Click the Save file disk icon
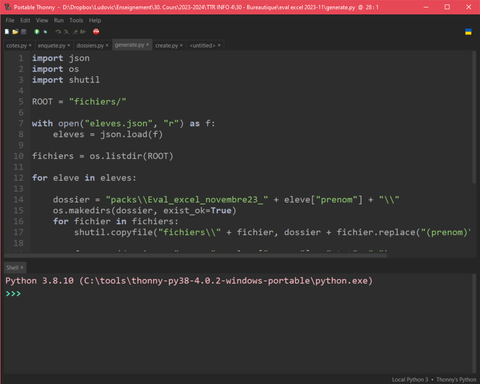480x384 pixels. coord(24,32)
